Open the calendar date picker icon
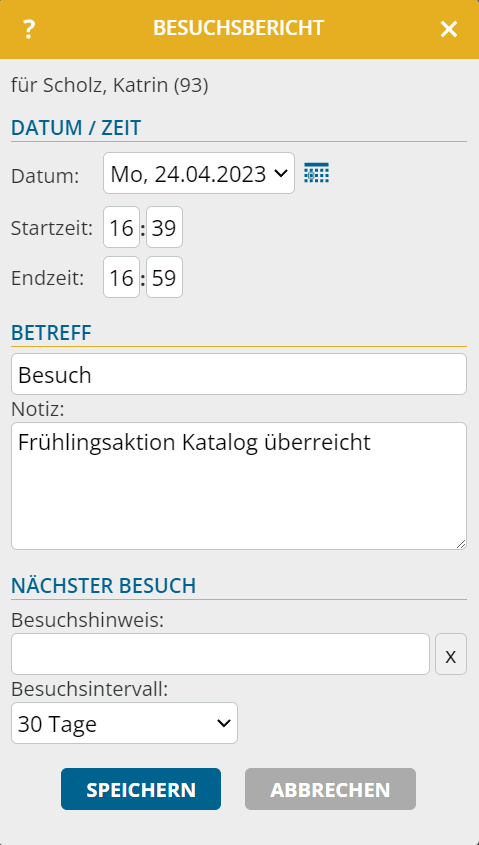 pos(317,173)
